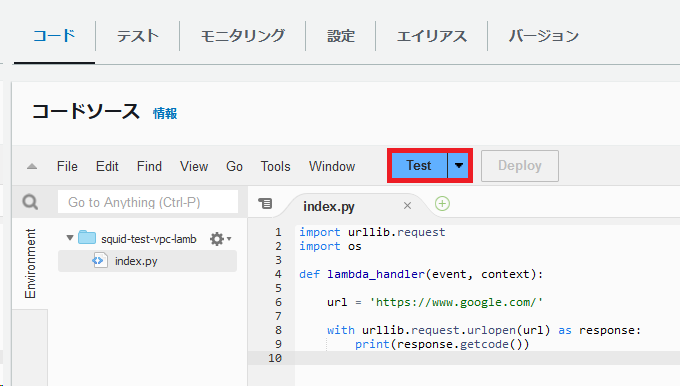Screen dimensions: 680x386
Task: Open the tab list icon left of index.py
Action: 265,203
